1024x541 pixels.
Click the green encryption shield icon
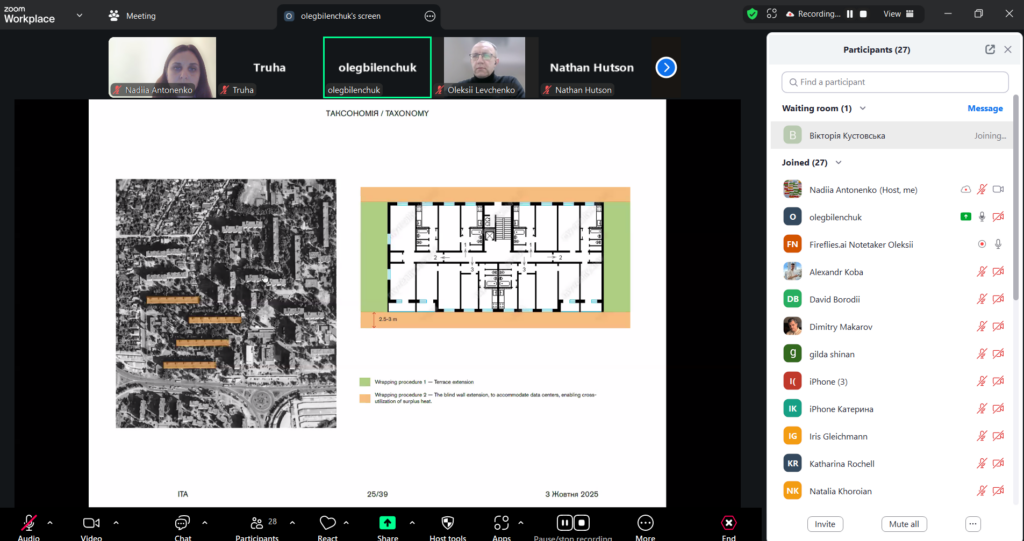click(752, 14)
